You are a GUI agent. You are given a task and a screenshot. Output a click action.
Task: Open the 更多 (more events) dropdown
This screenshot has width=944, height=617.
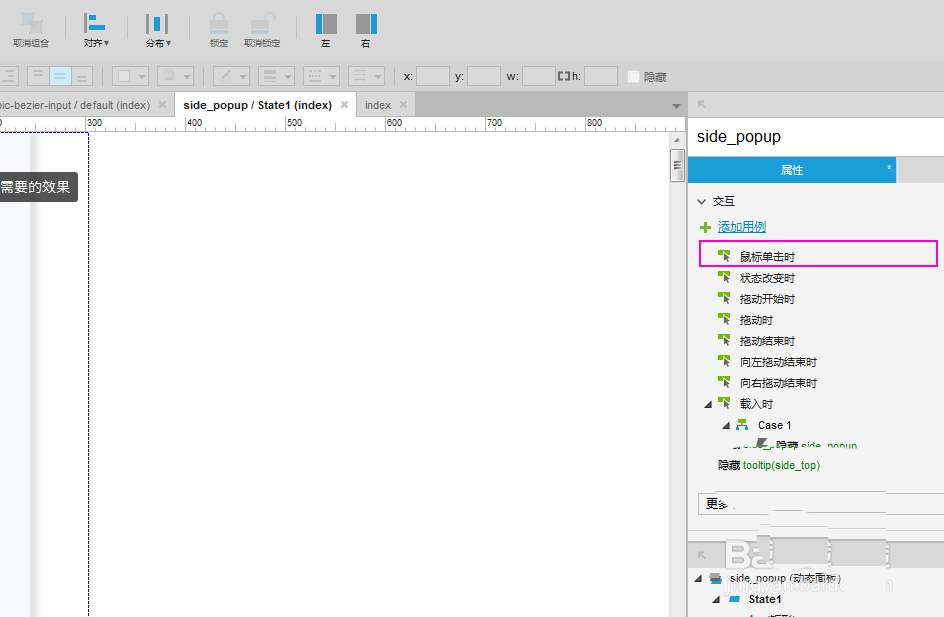coord(821,504)
